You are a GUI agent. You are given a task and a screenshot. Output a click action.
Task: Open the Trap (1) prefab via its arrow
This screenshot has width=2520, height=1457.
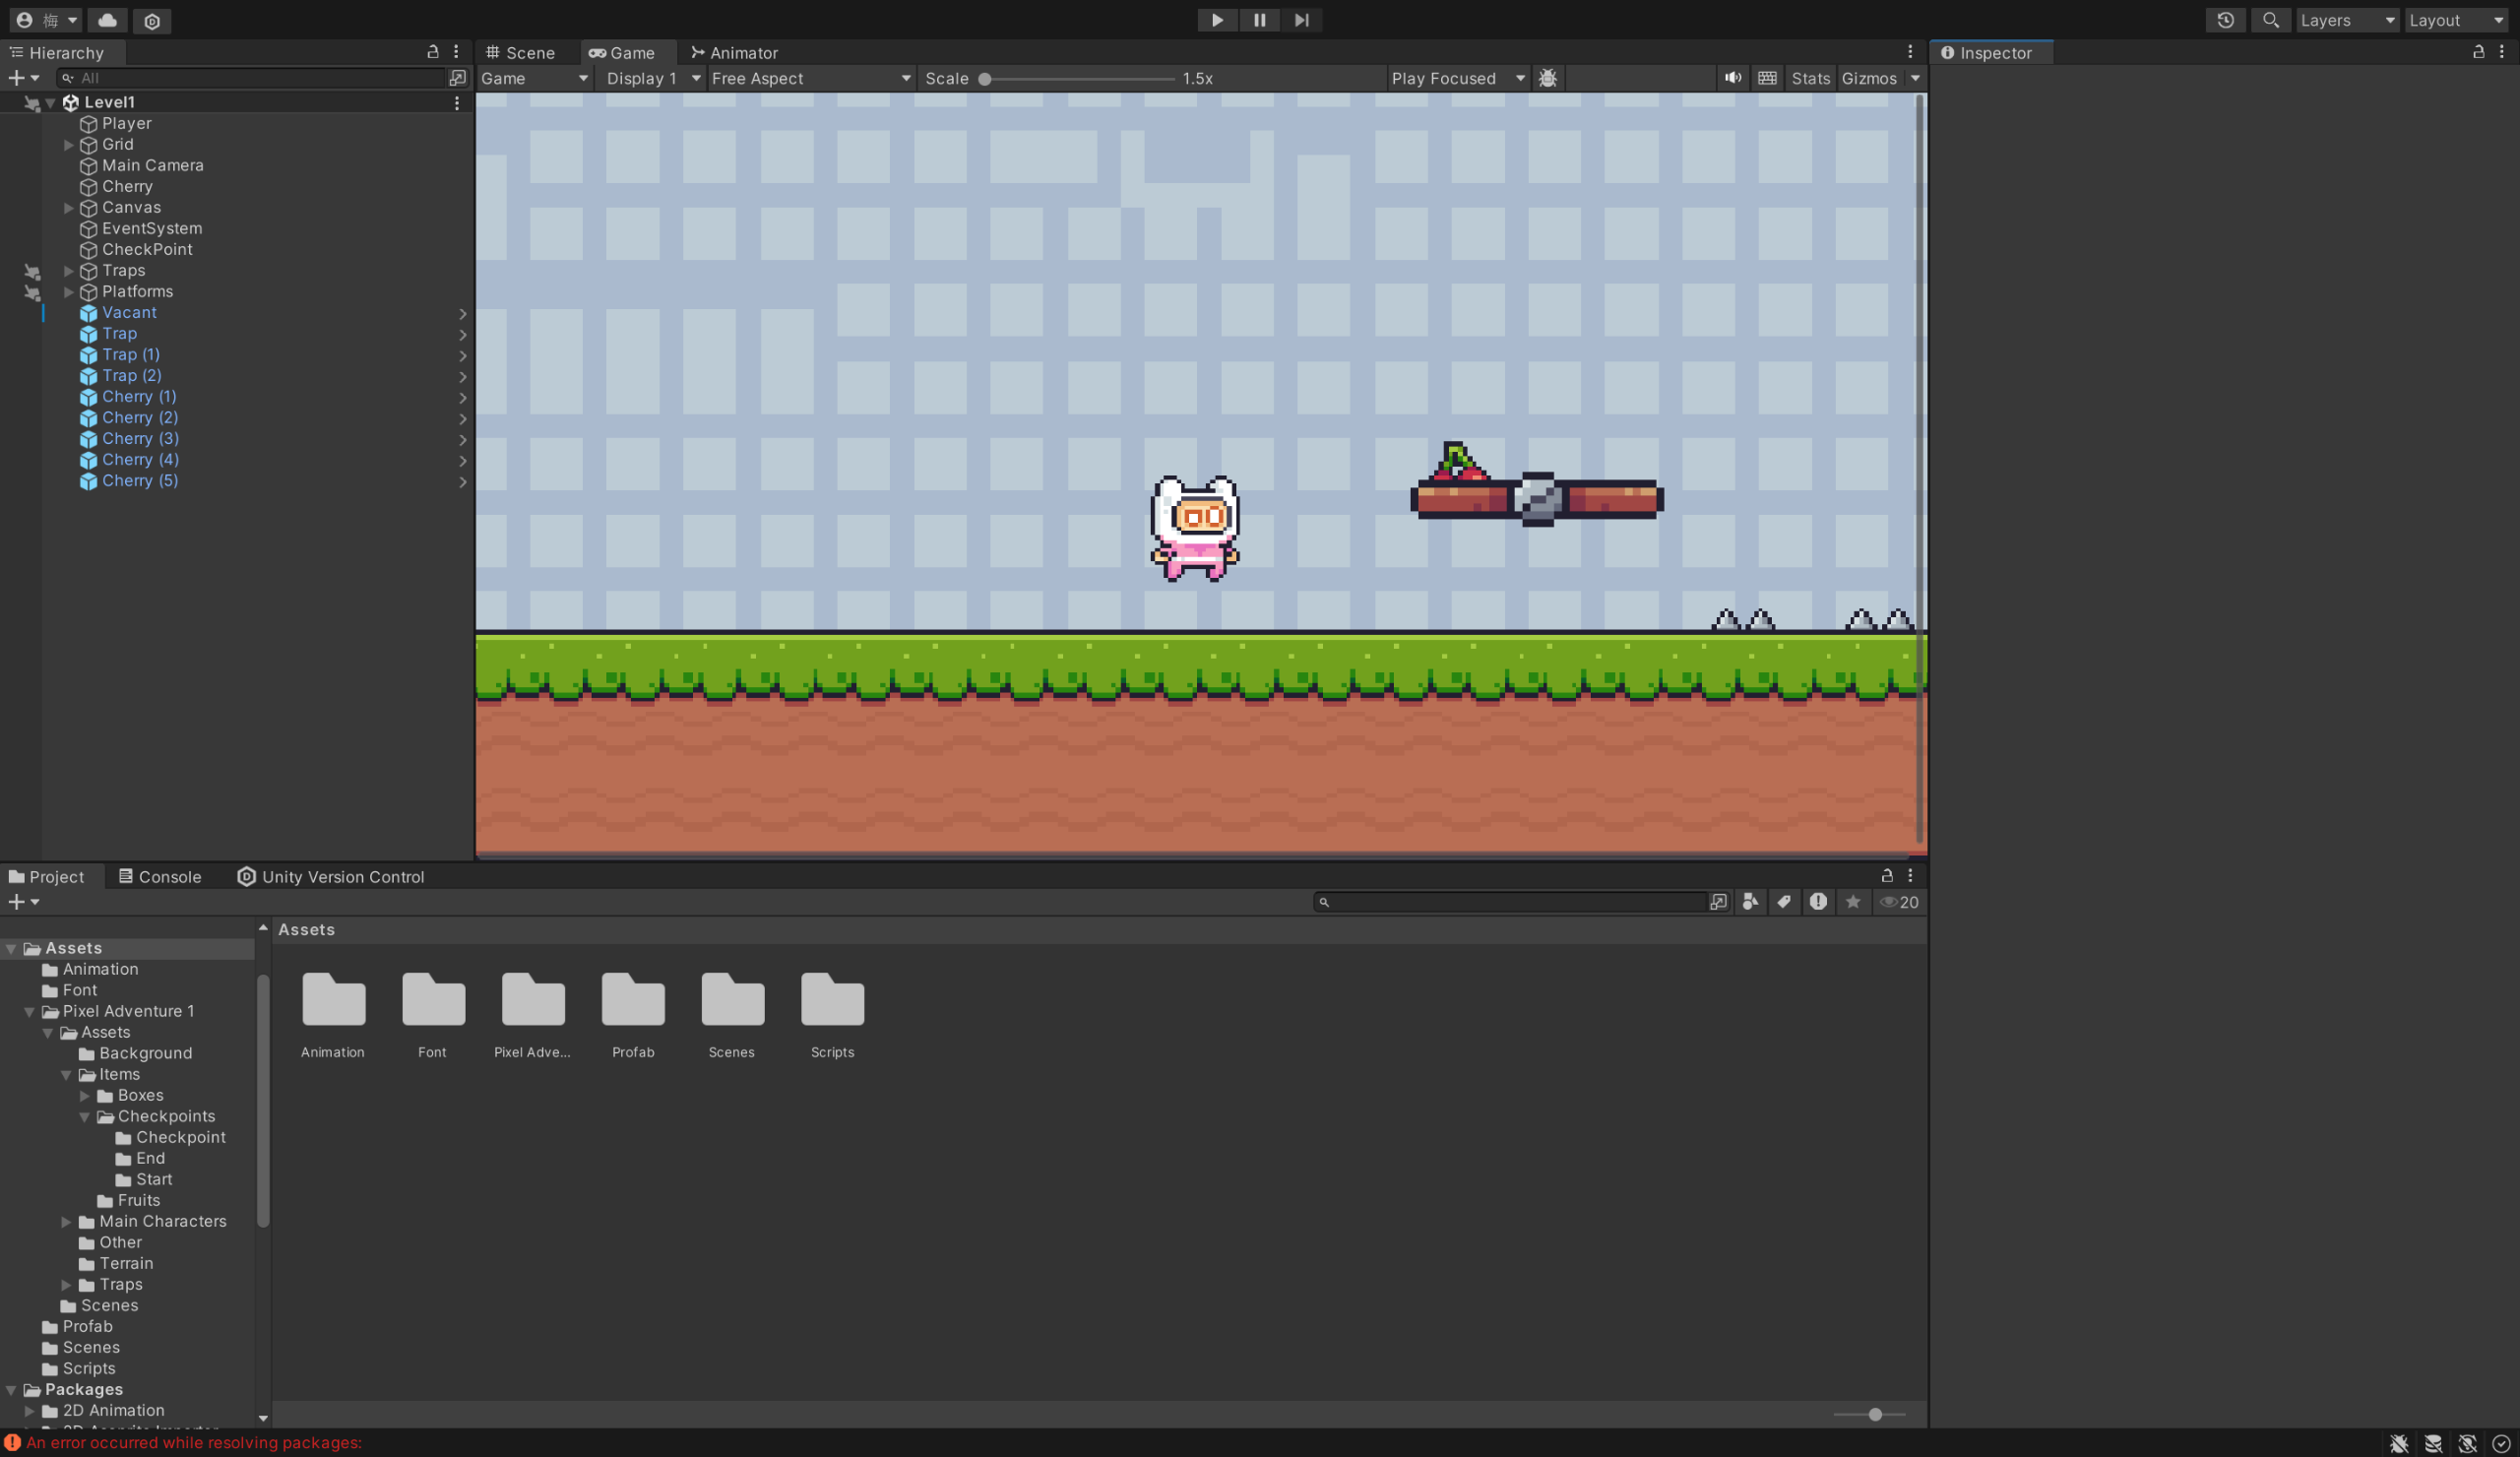(463, 355)
